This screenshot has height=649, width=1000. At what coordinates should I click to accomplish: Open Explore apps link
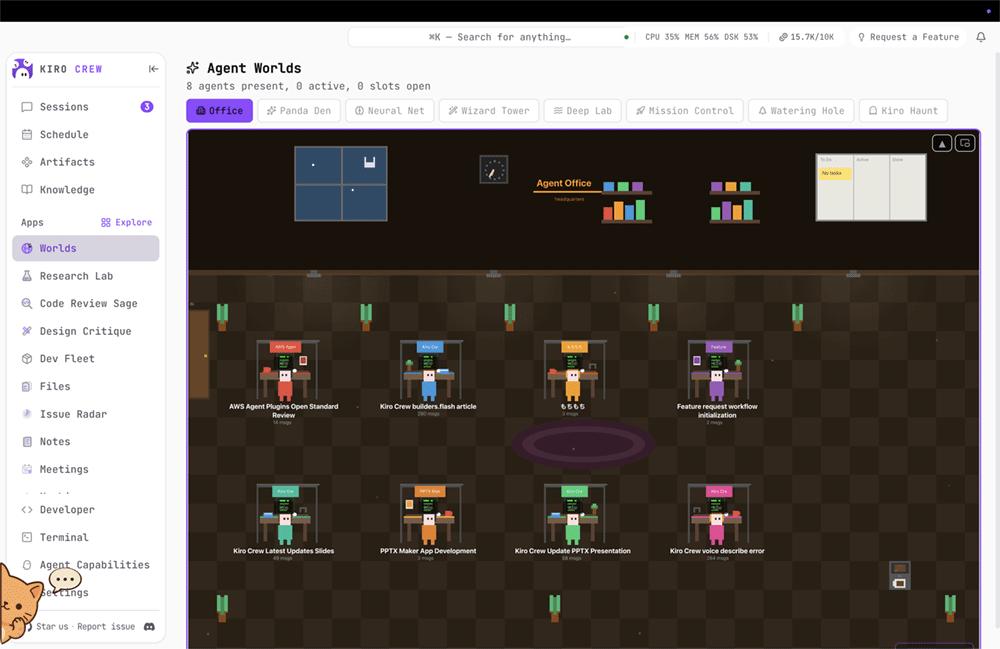126,222
